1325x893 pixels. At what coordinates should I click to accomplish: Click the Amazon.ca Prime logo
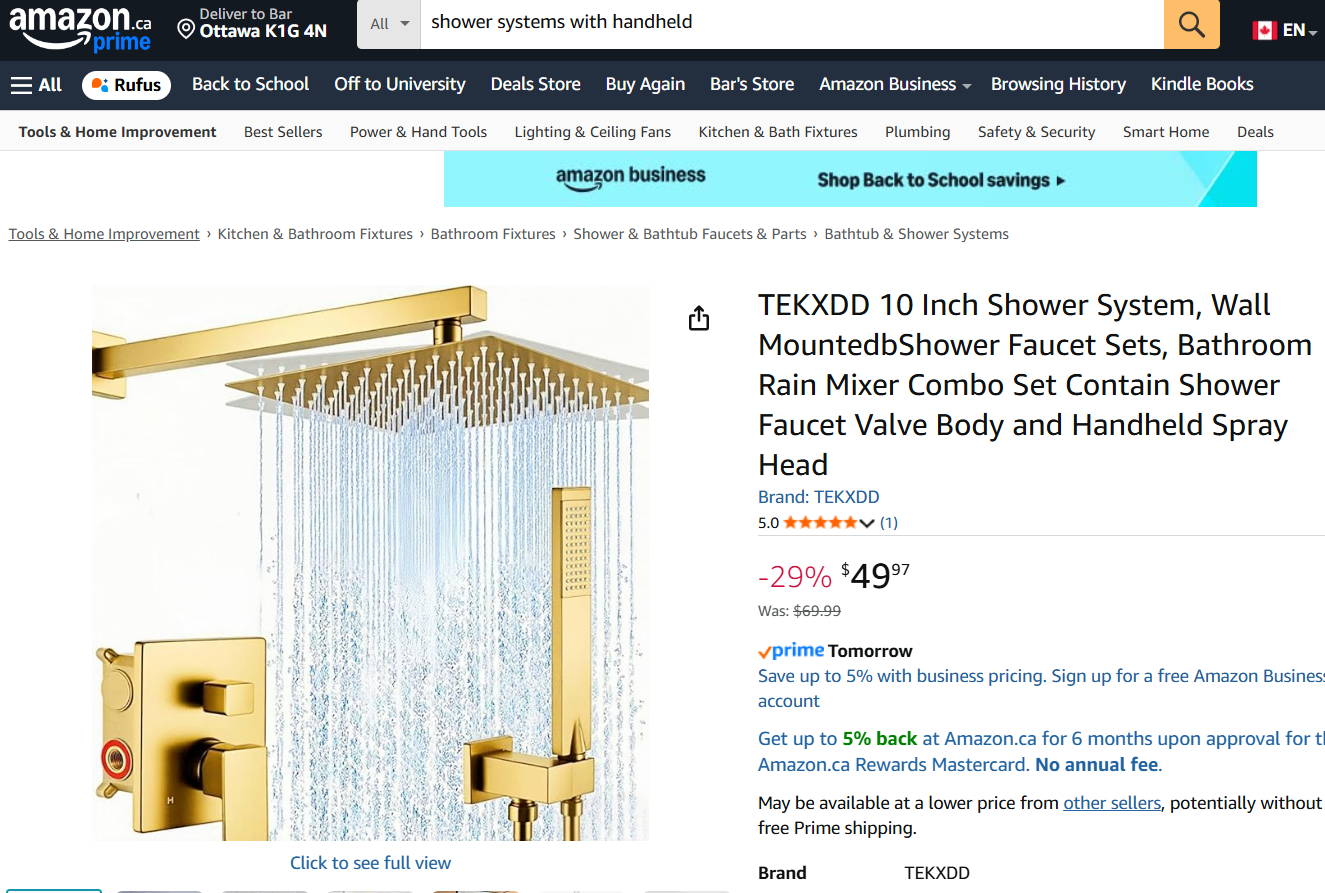click(x=80, y=27)
